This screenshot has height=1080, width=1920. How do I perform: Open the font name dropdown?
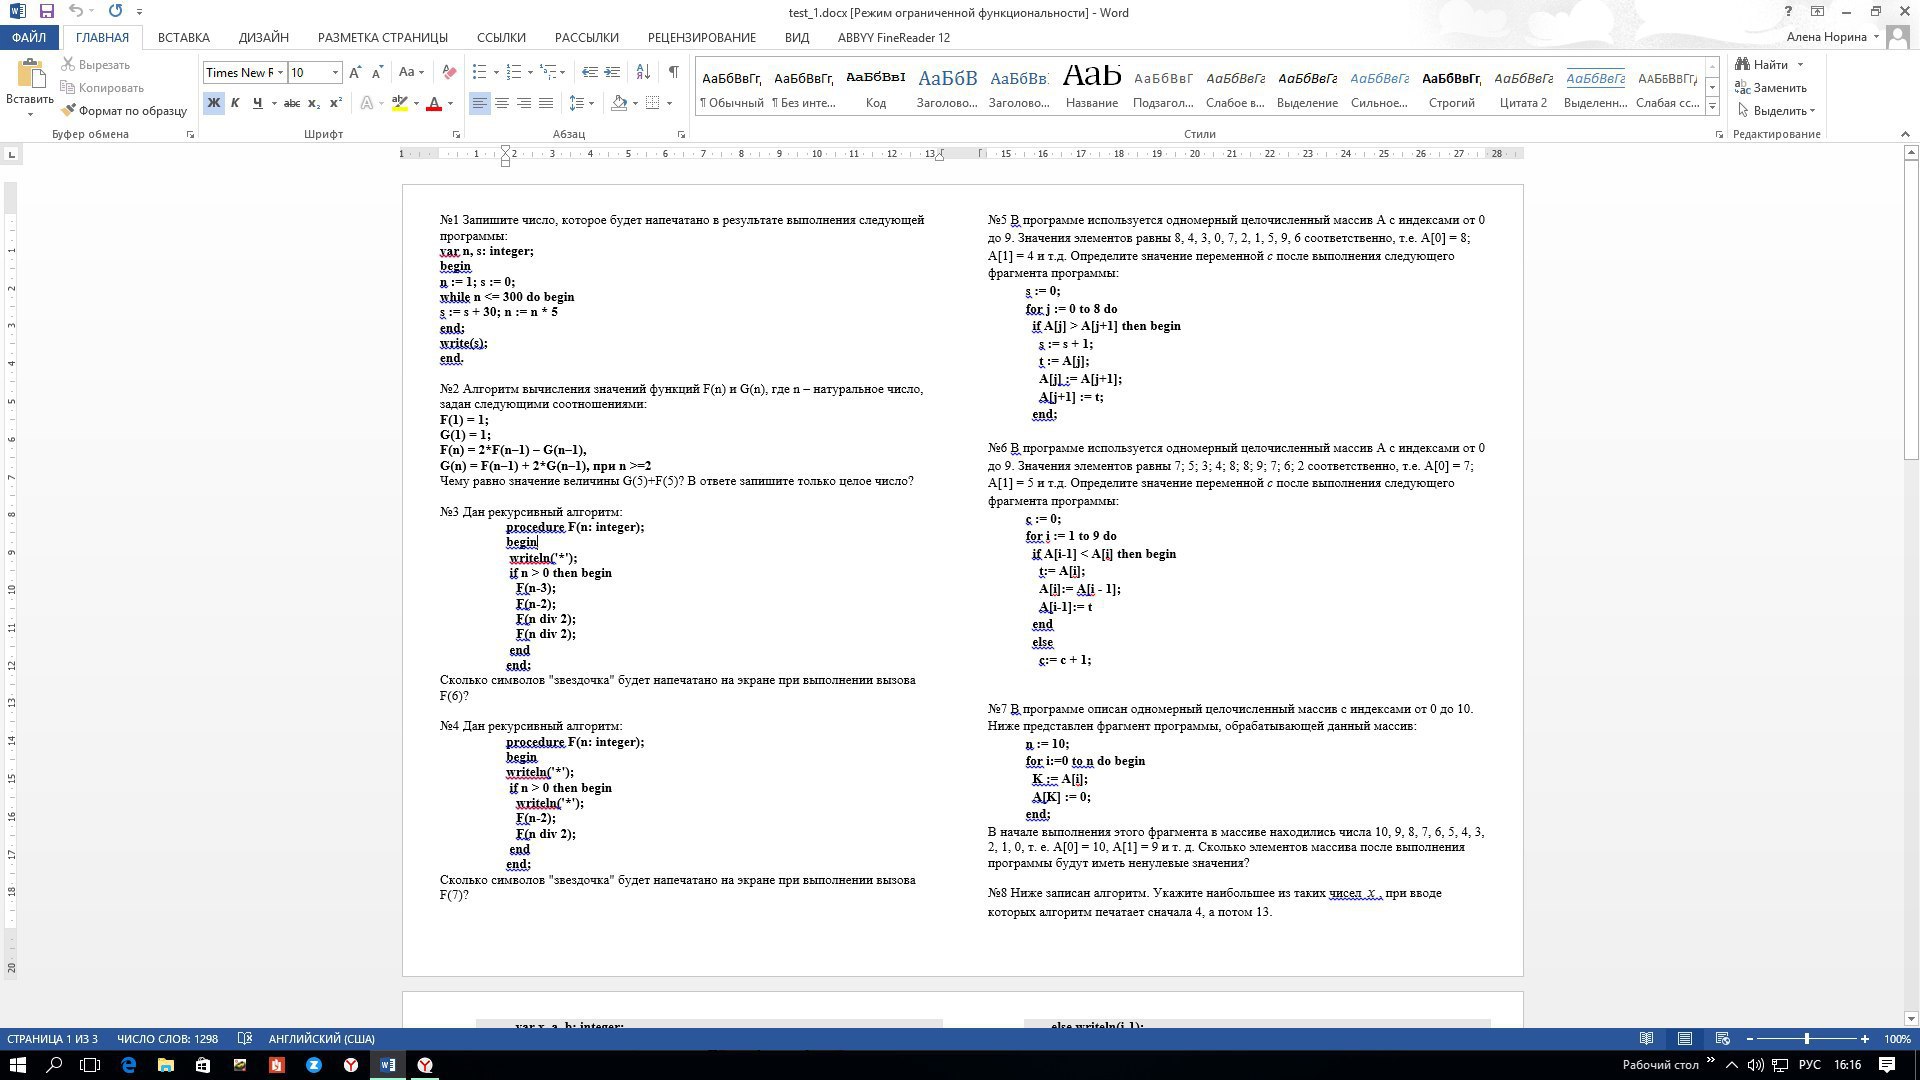coord(281,72)
